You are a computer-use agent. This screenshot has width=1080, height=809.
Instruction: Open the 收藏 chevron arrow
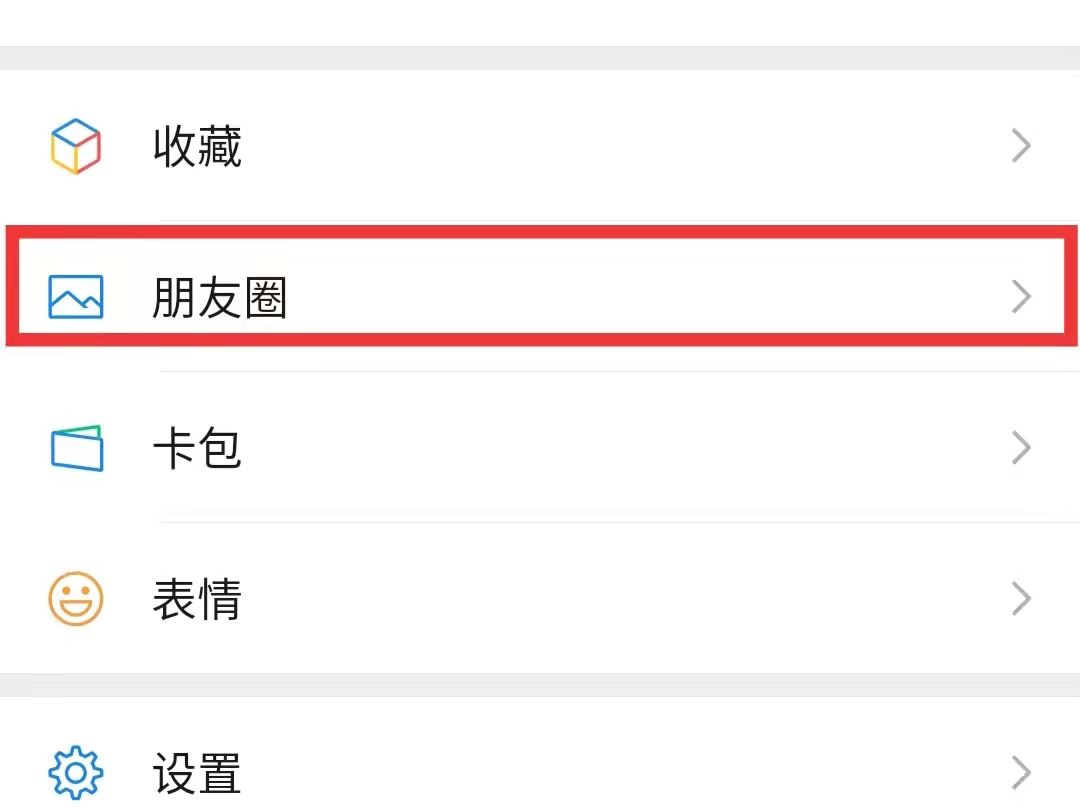1020,146
